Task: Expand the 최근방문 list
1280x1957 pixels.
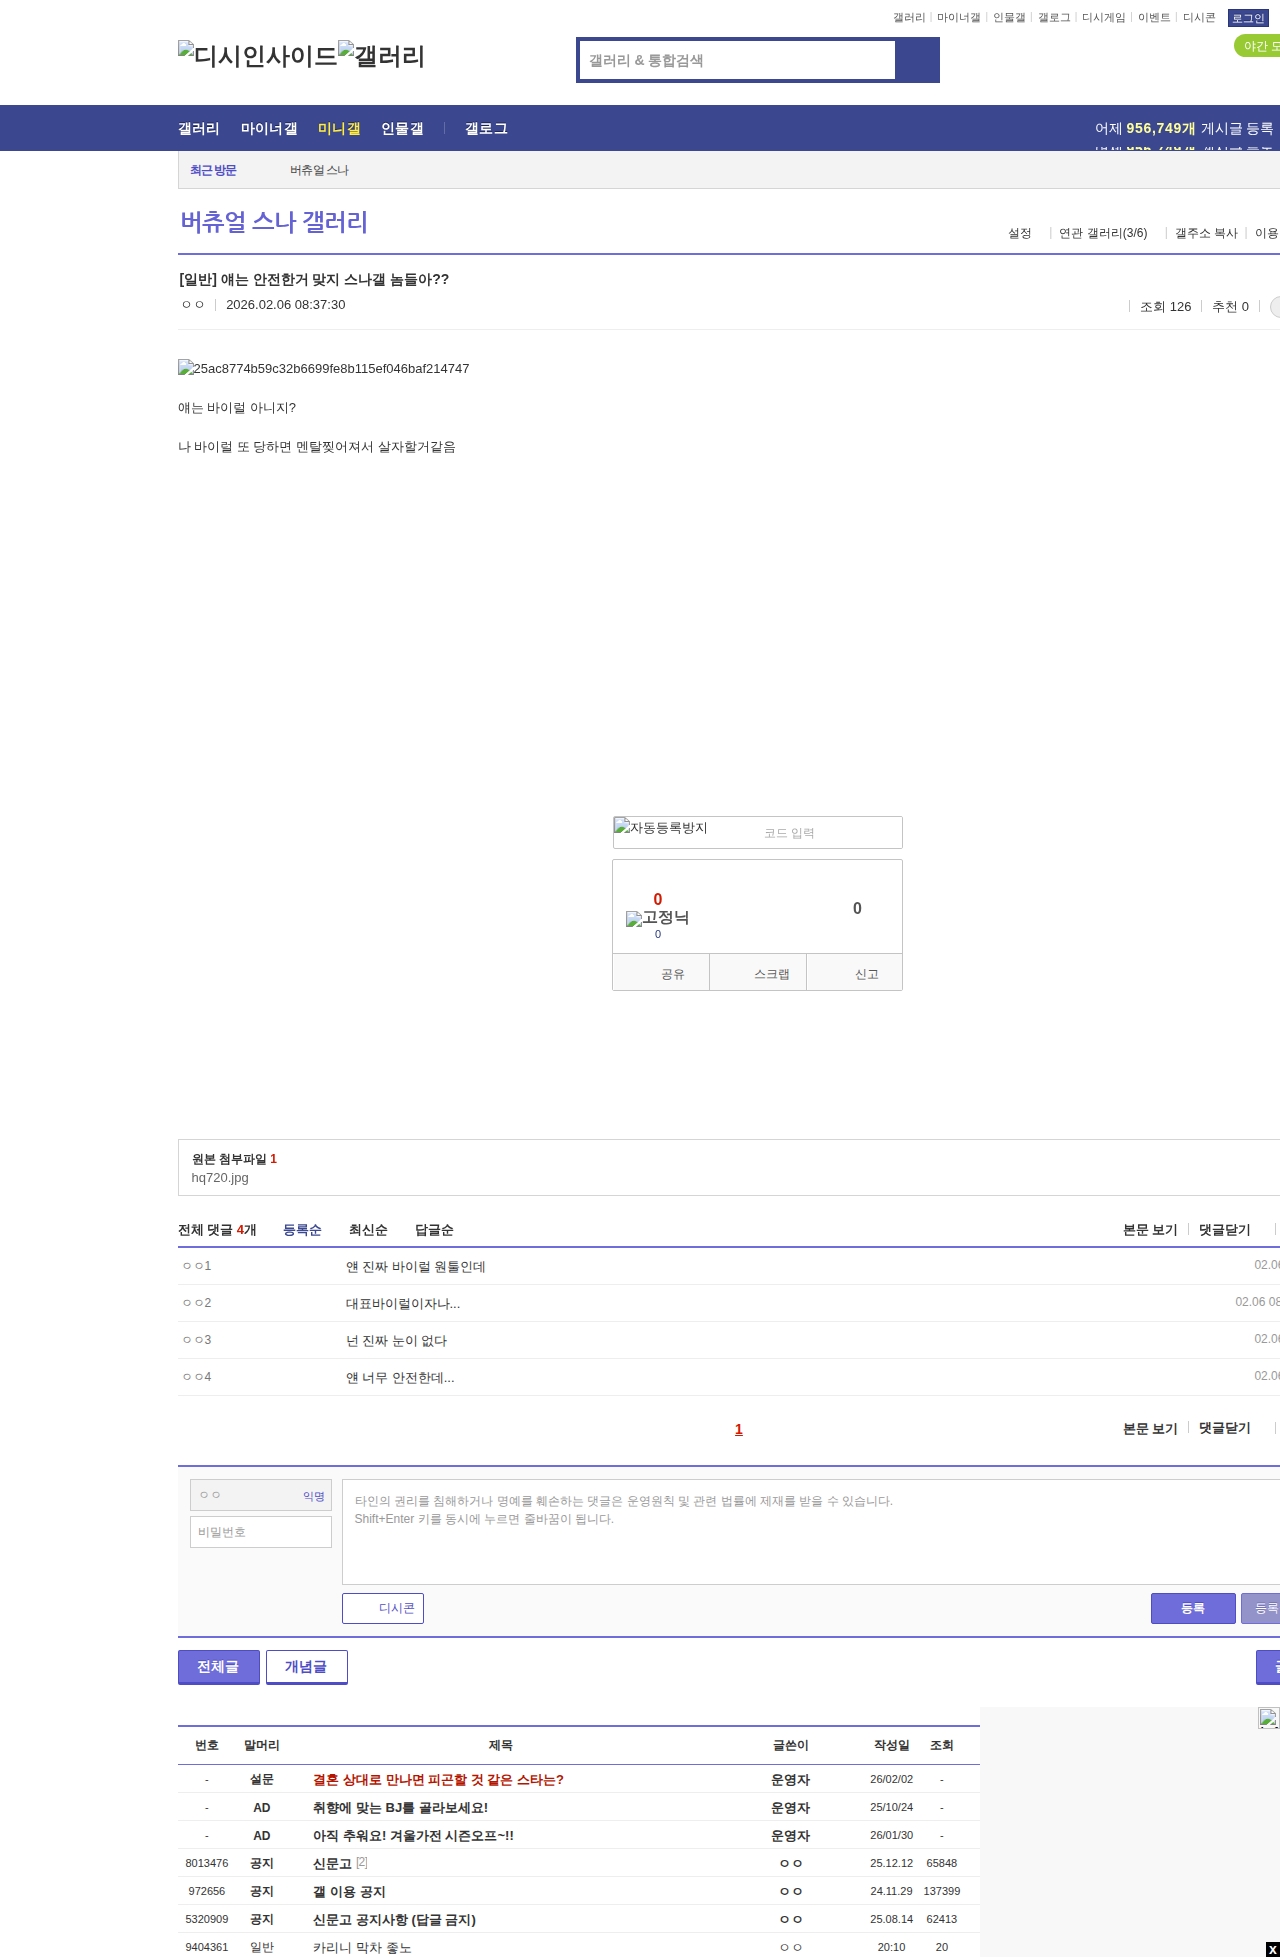Action: 213,170
